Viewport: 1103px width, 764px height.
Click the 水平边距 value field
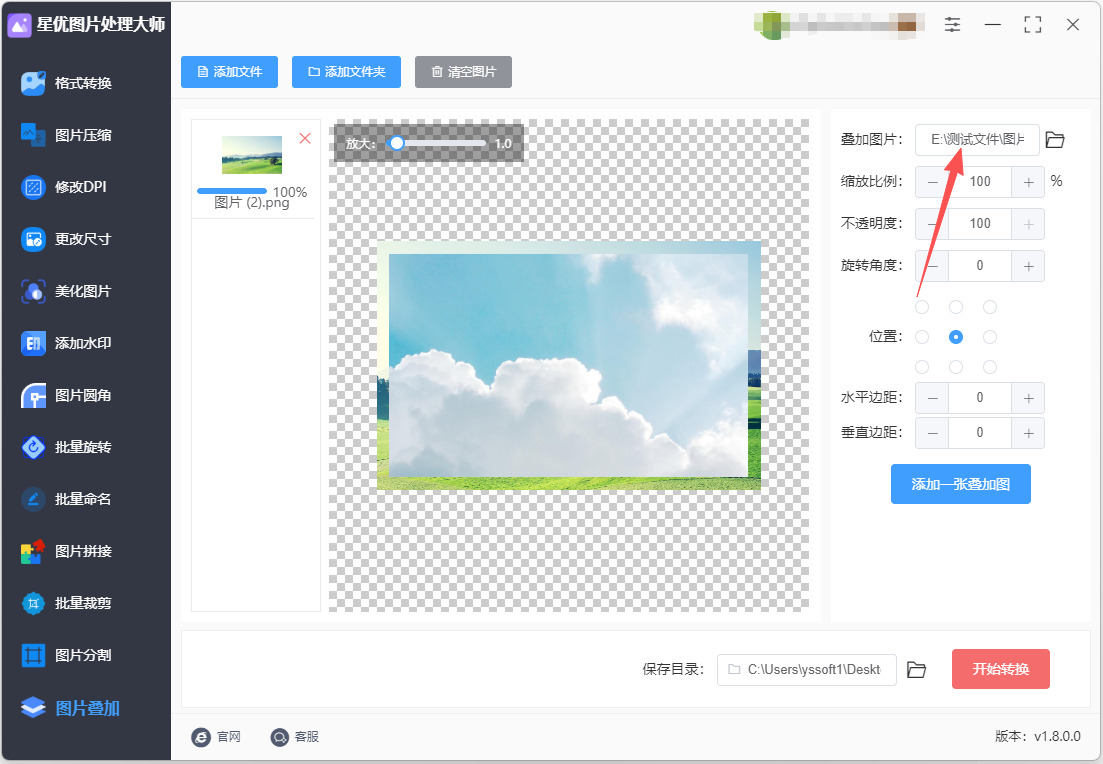point(980,398)
